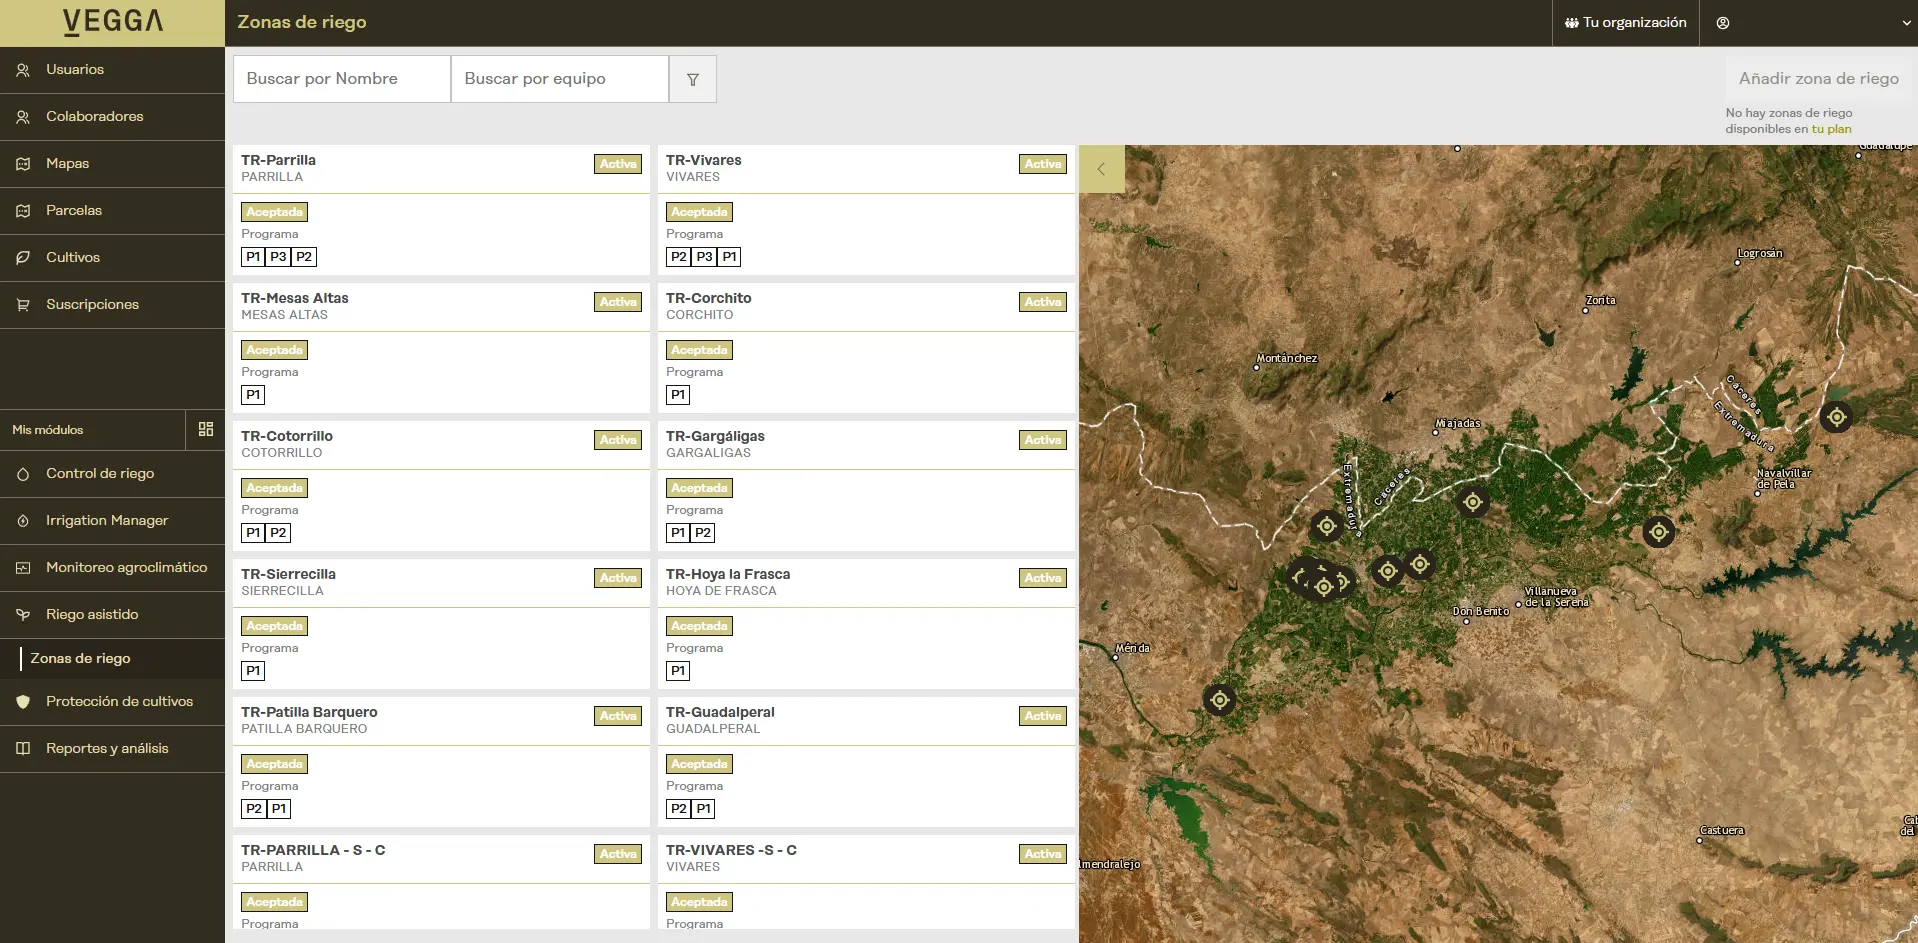Open the TR-Corchito zone card
1918x943 pixels.
click(x=866, y=348)
